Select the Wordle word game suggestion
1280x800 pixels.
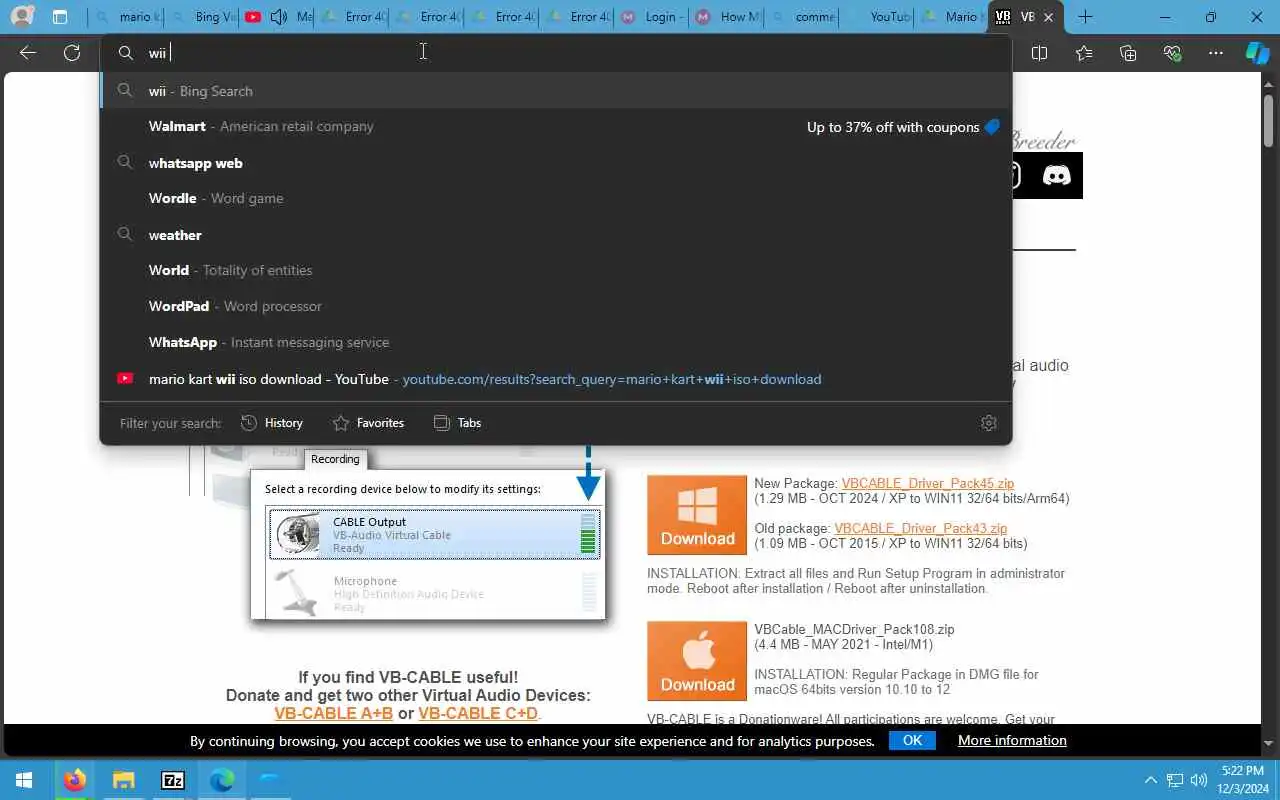point(556,198)
